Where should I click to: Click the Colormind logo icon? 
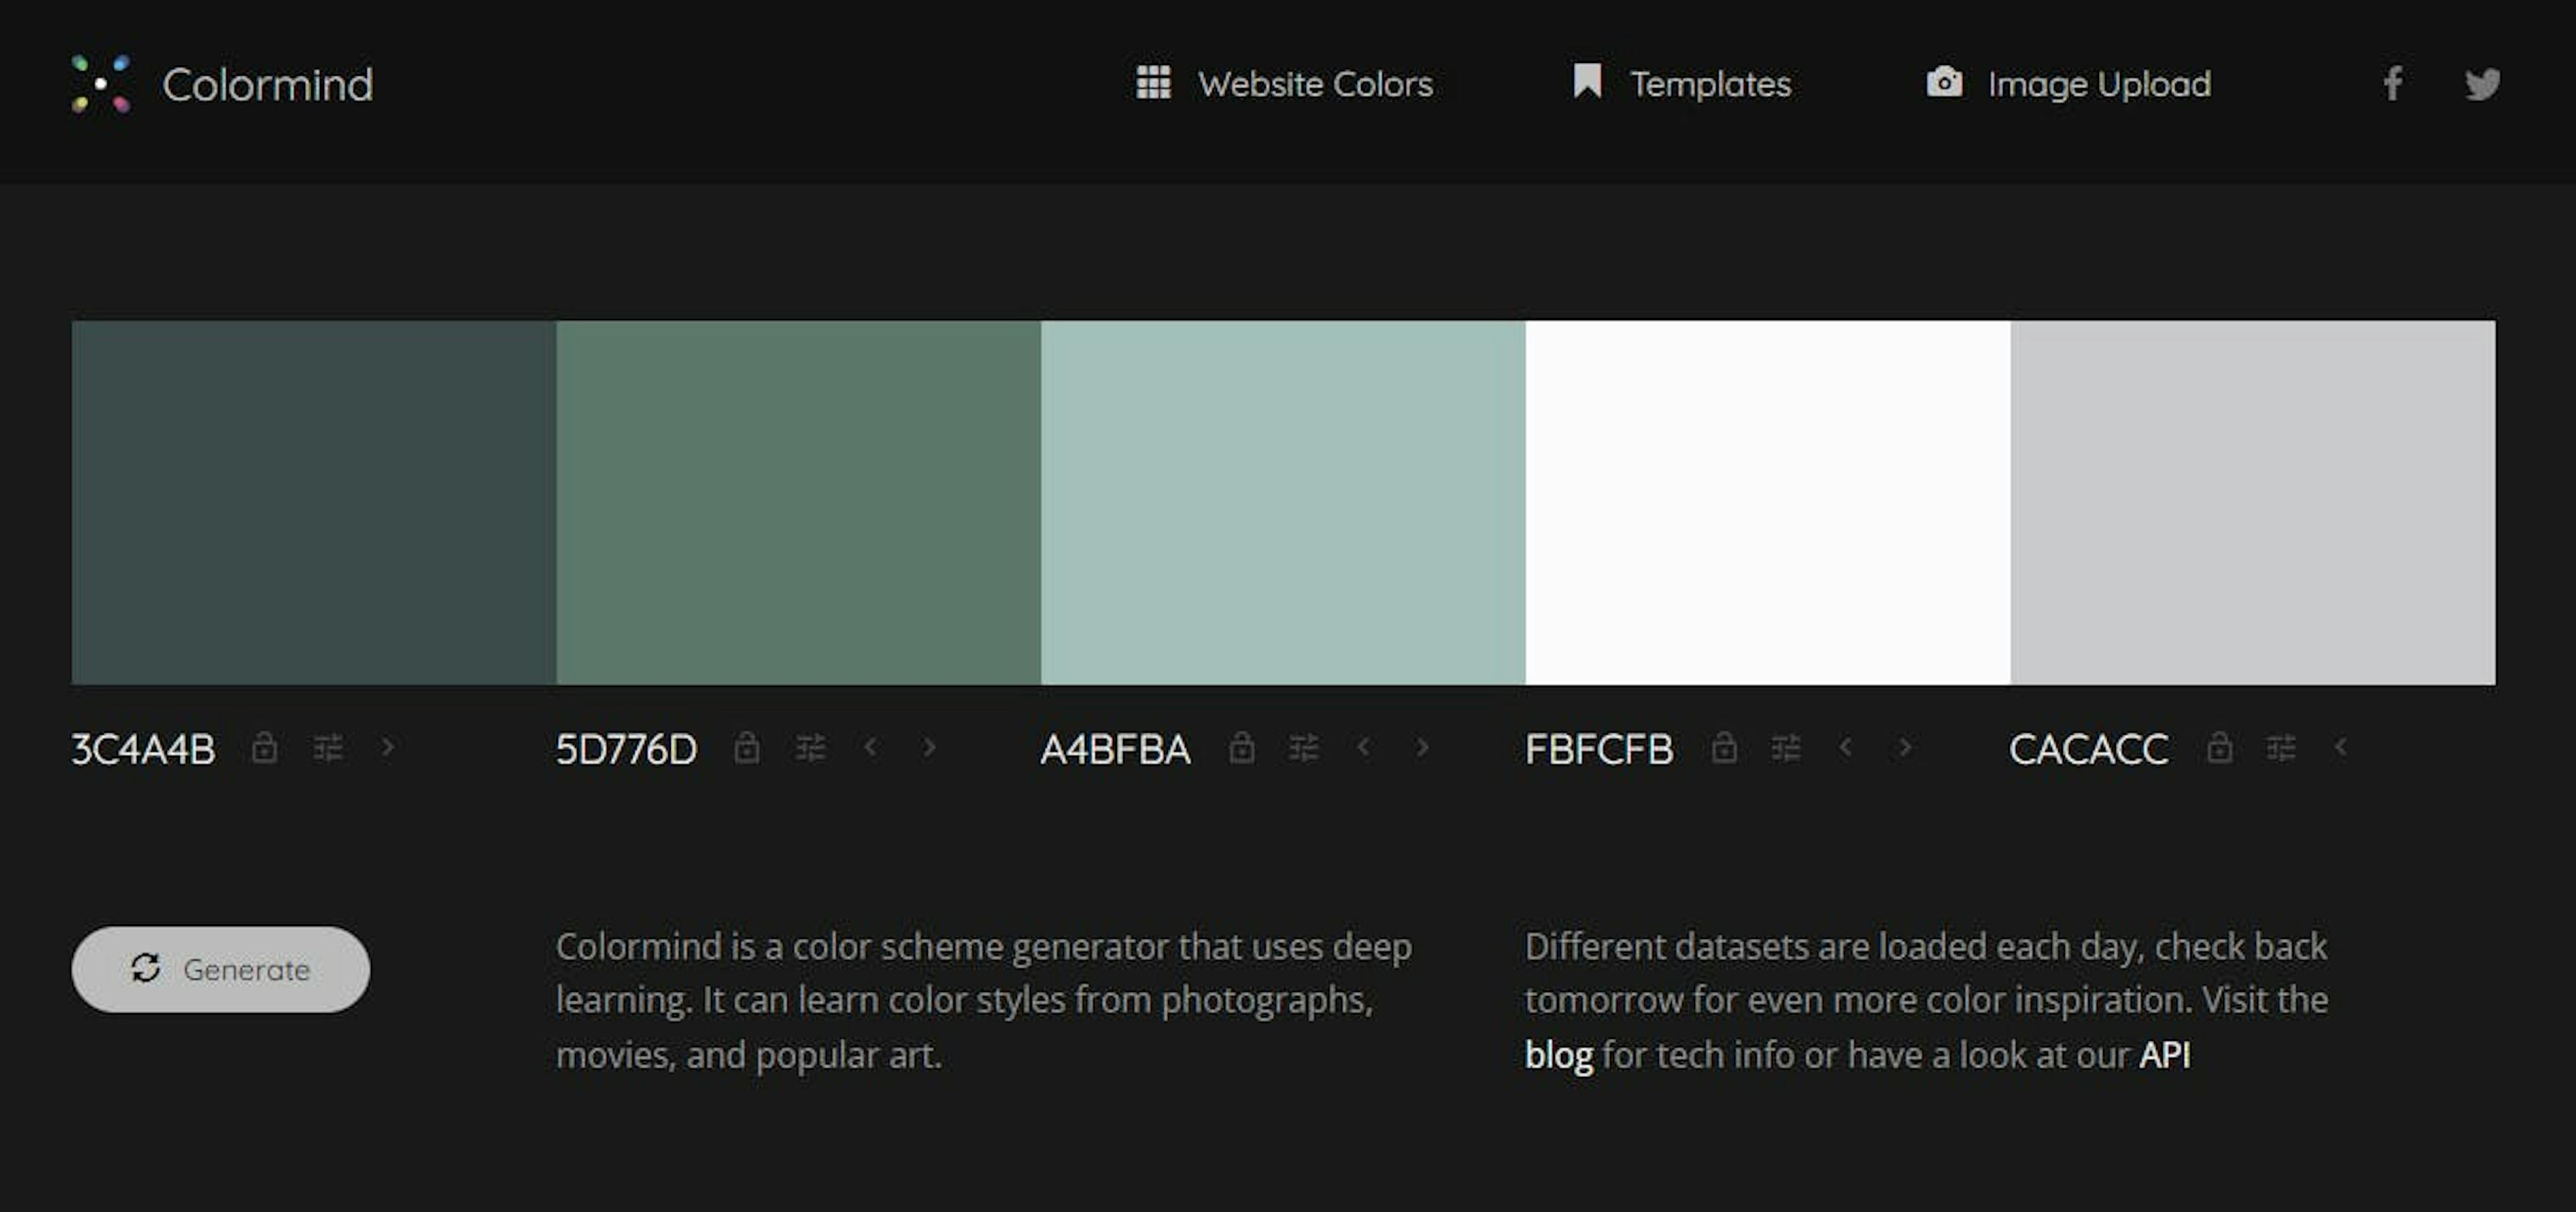[x=101, y=84]
